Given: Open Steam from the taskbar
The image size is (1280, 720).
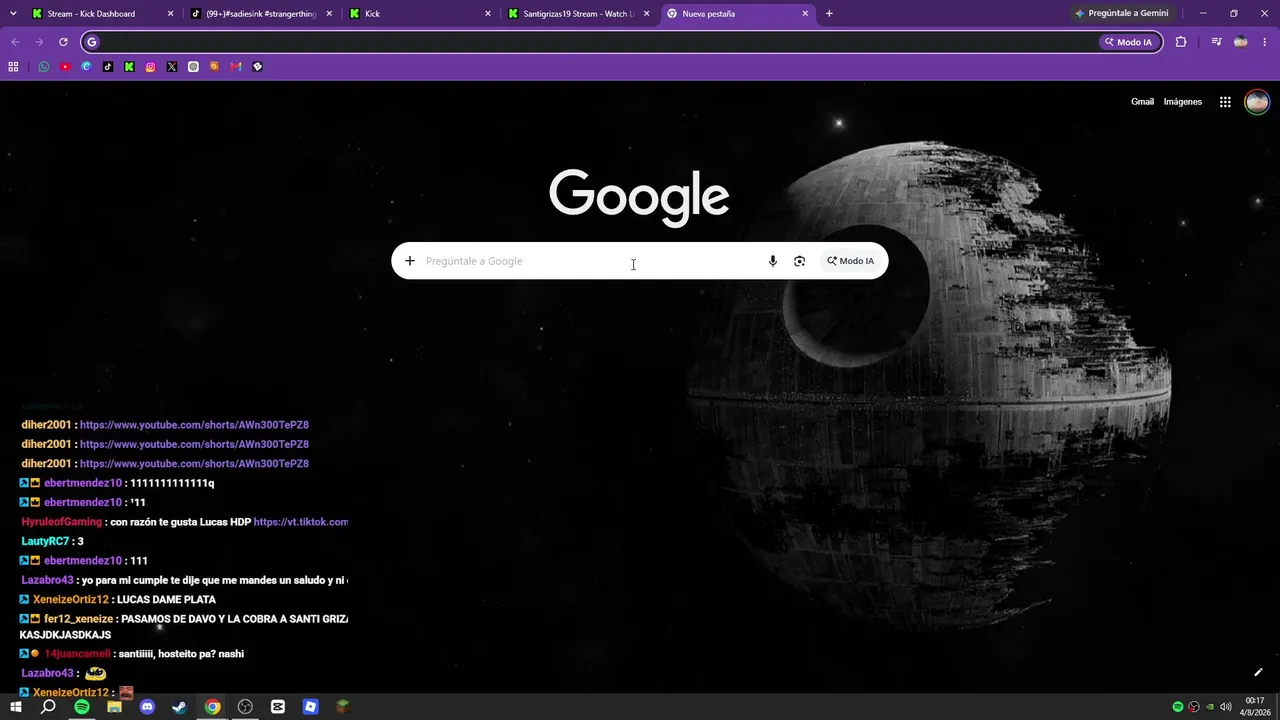Looking at the screenshot, I should click(x=179, y=707).
